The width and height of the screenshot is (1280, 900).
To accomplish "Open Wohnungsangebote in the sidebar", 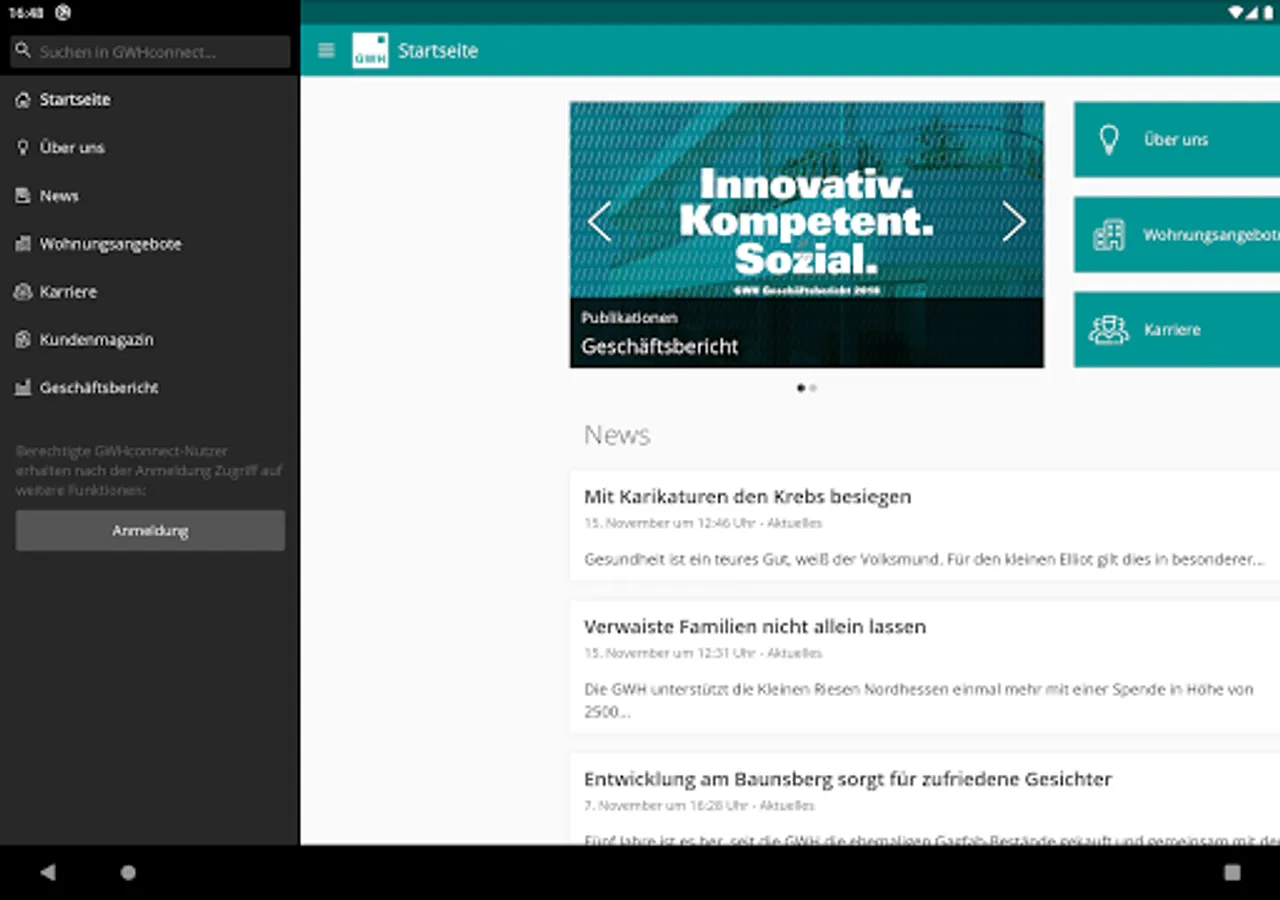I will tap(150, 243).
